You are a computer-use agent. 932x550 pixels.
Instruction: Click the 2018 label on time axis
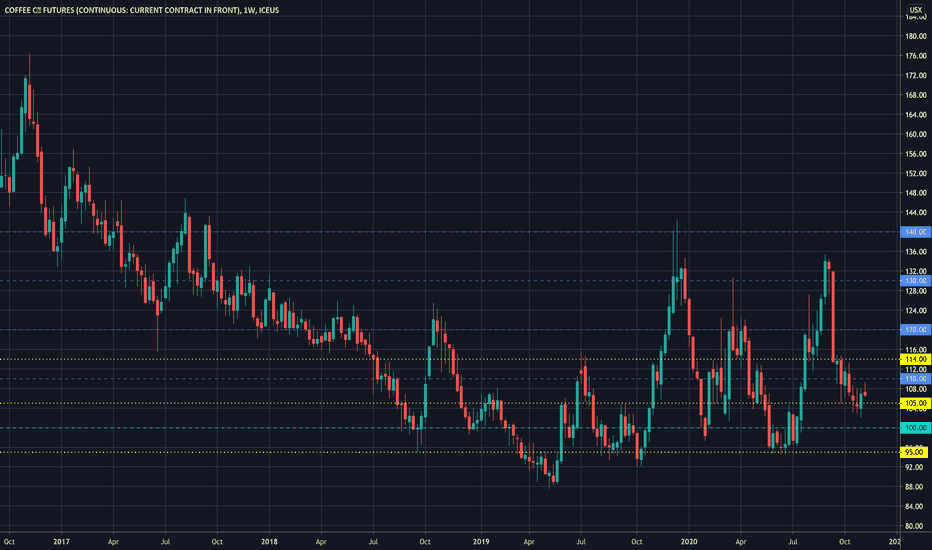pos(269,542)
